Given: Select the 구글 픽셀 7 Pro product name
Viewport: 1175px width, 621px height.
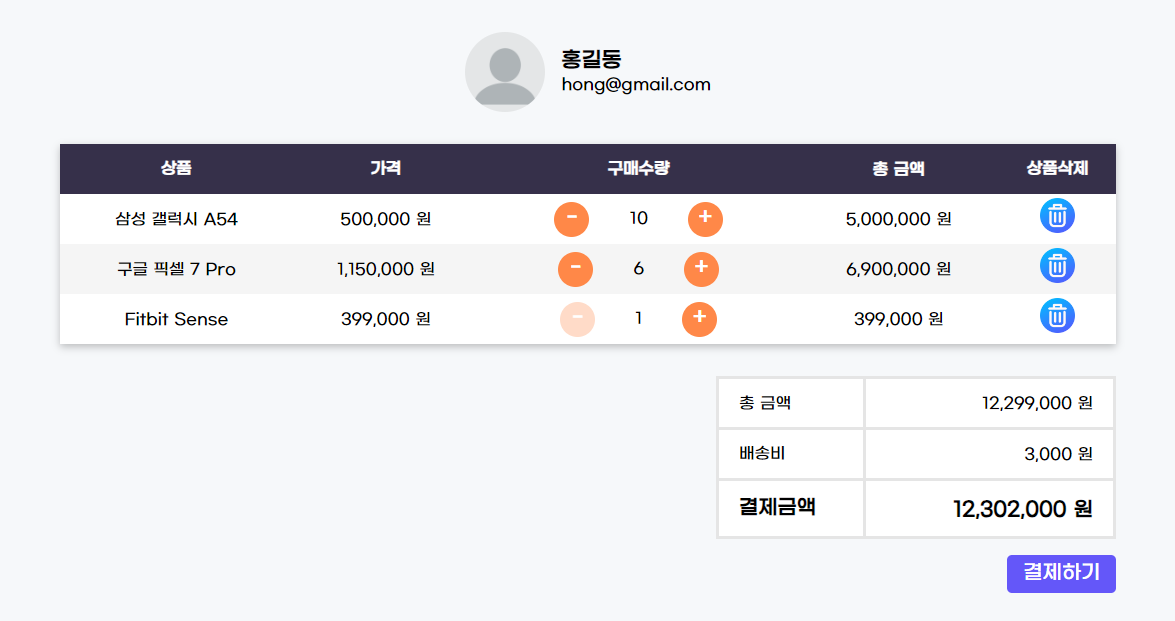Looking at the screenshot, I should tap(176, 269).
